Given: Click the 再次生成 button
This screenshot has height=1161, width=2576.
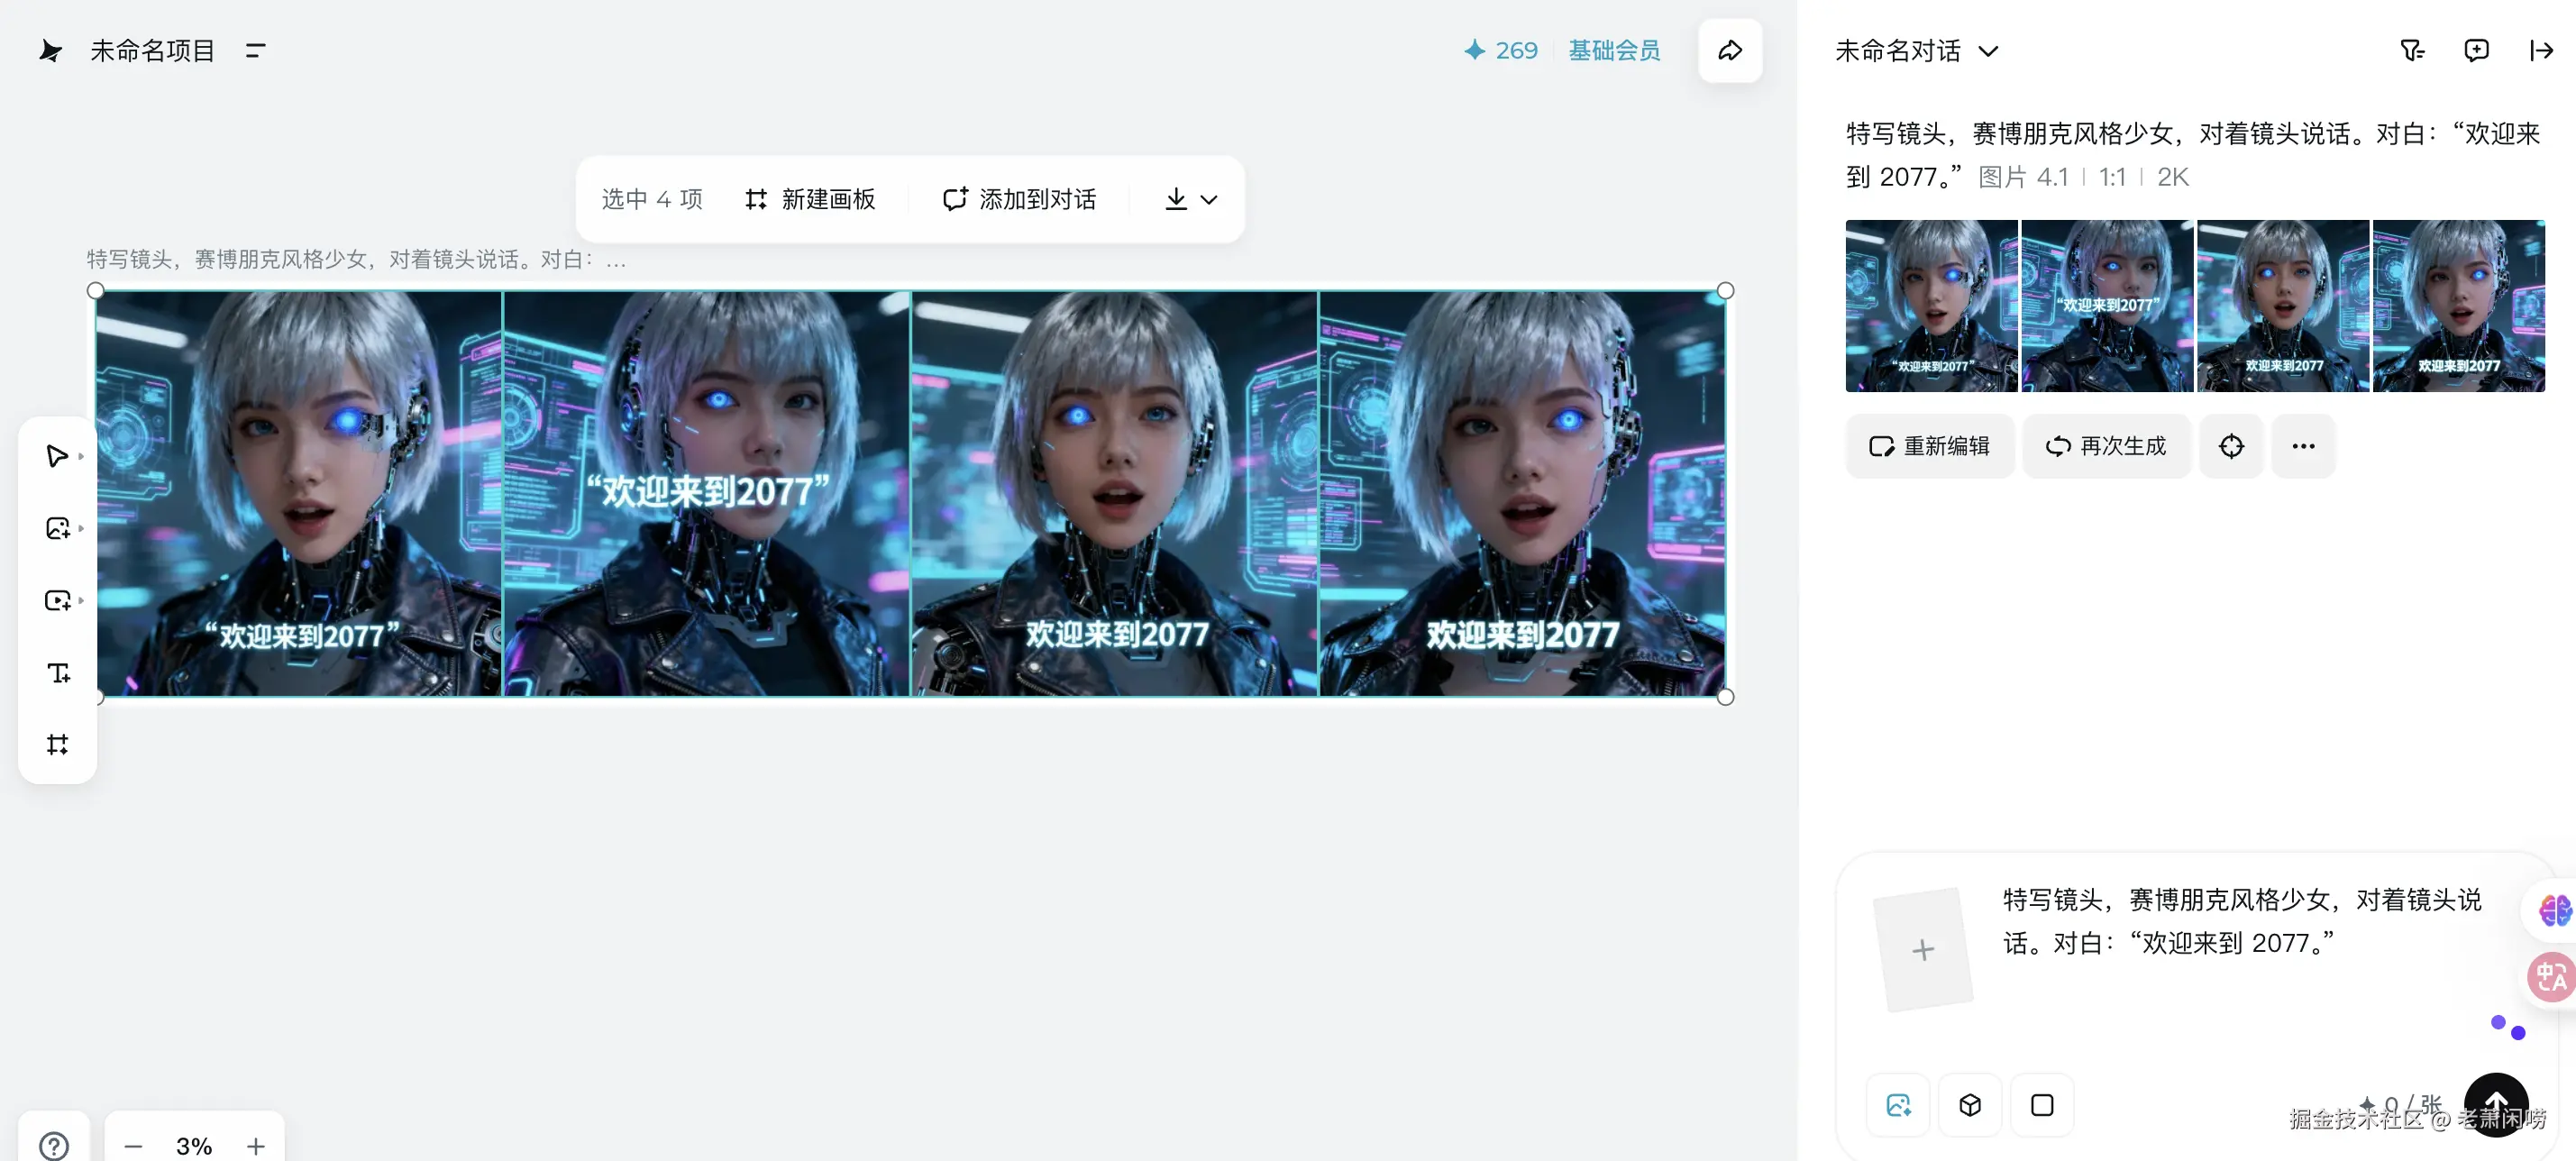Looking at the screenshot, I should (2106, 446).
